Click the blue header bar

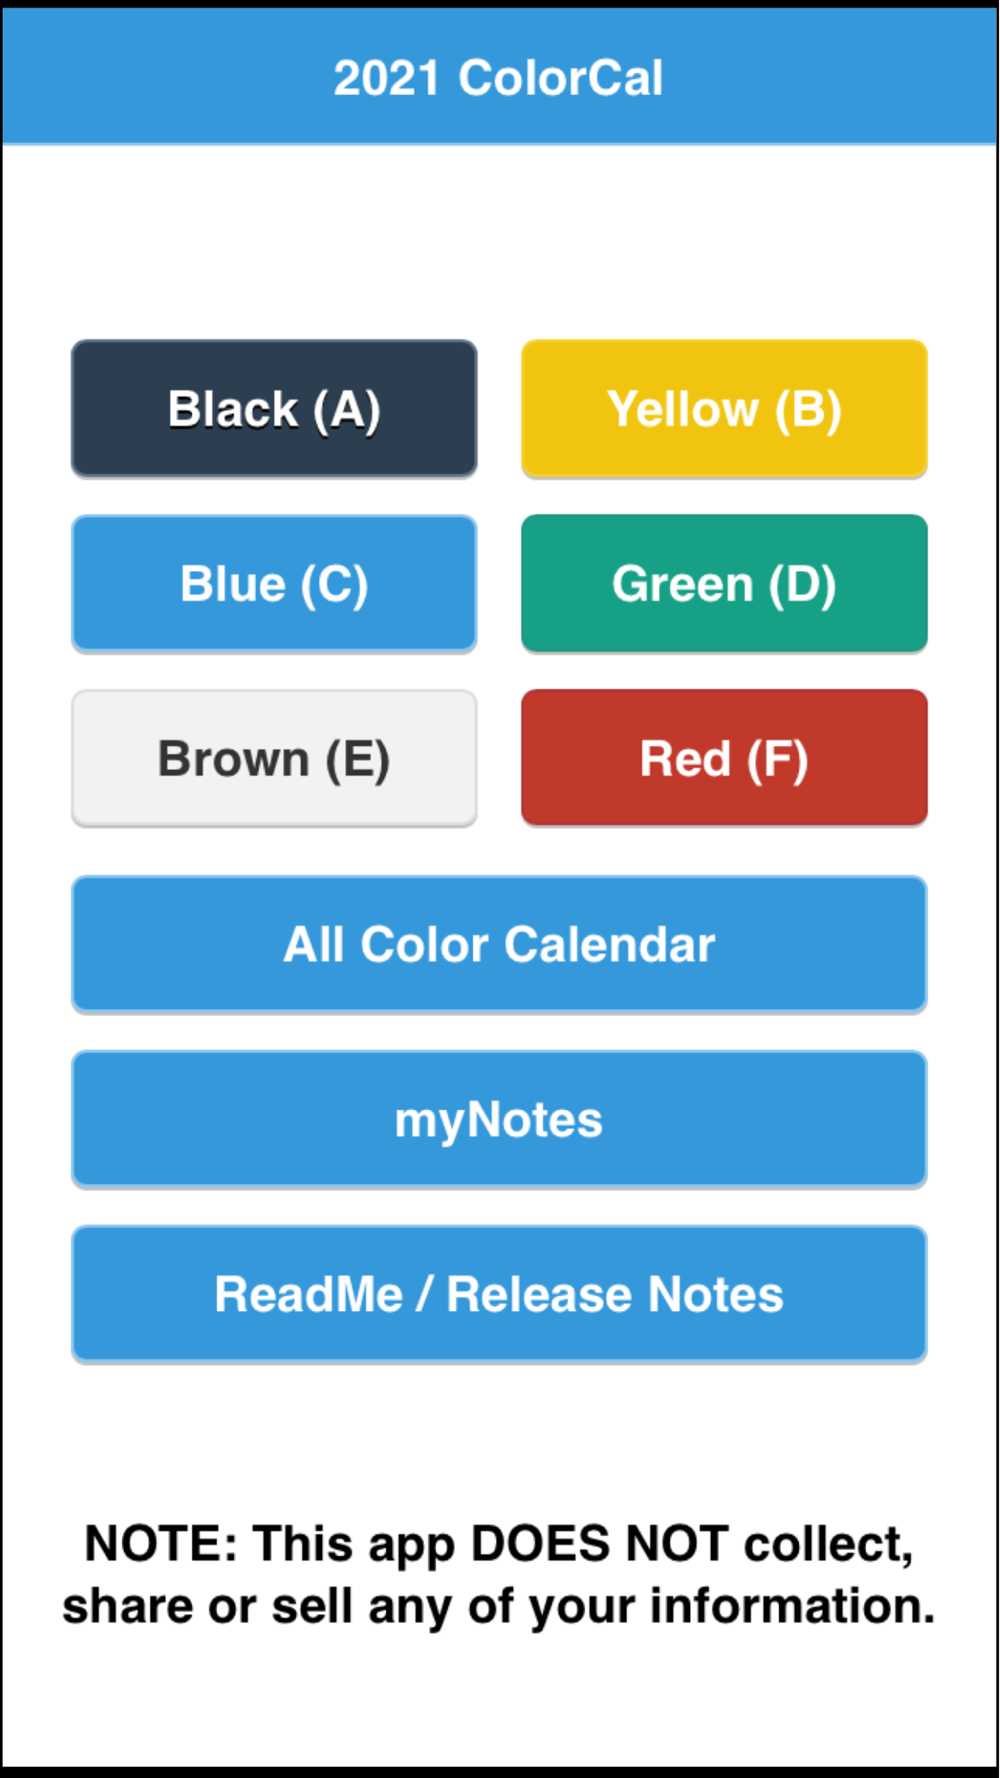click(x=499, y=77)
